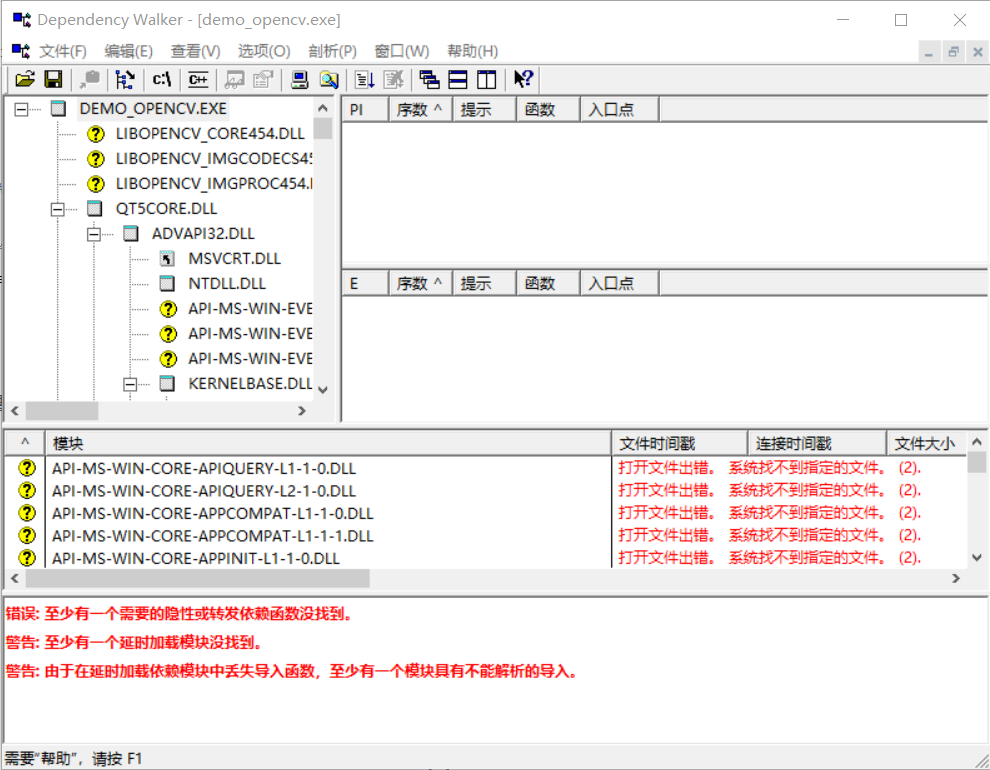Click the context Help arrow icon
The height and width of the screenshot is (770, 990).
coord(523,79)
